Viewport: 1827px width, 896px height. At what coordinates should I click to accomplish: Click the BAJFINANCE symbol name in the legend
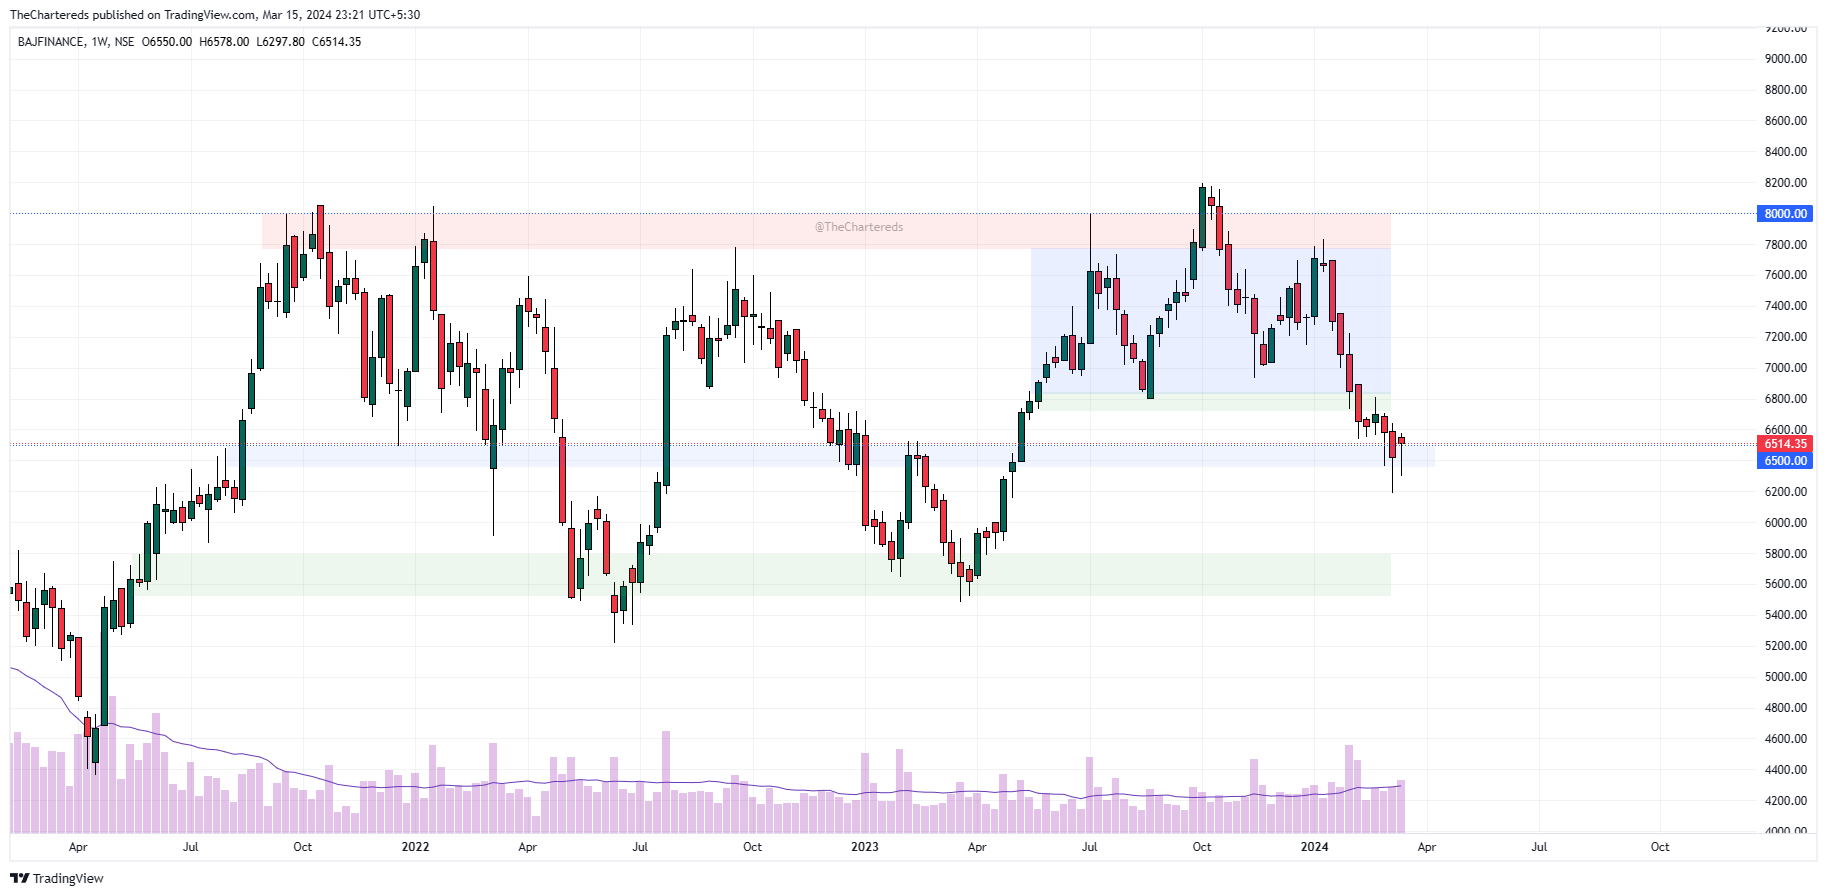pyautogui.click(x=51, y=42)
